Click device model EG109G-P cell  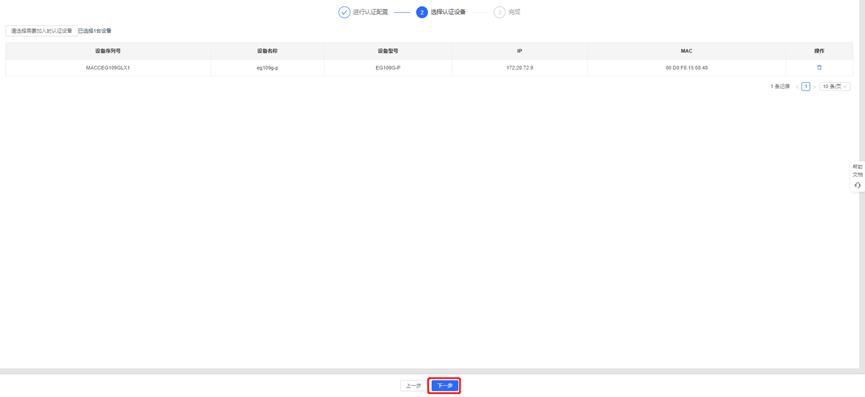click(388, 68)
